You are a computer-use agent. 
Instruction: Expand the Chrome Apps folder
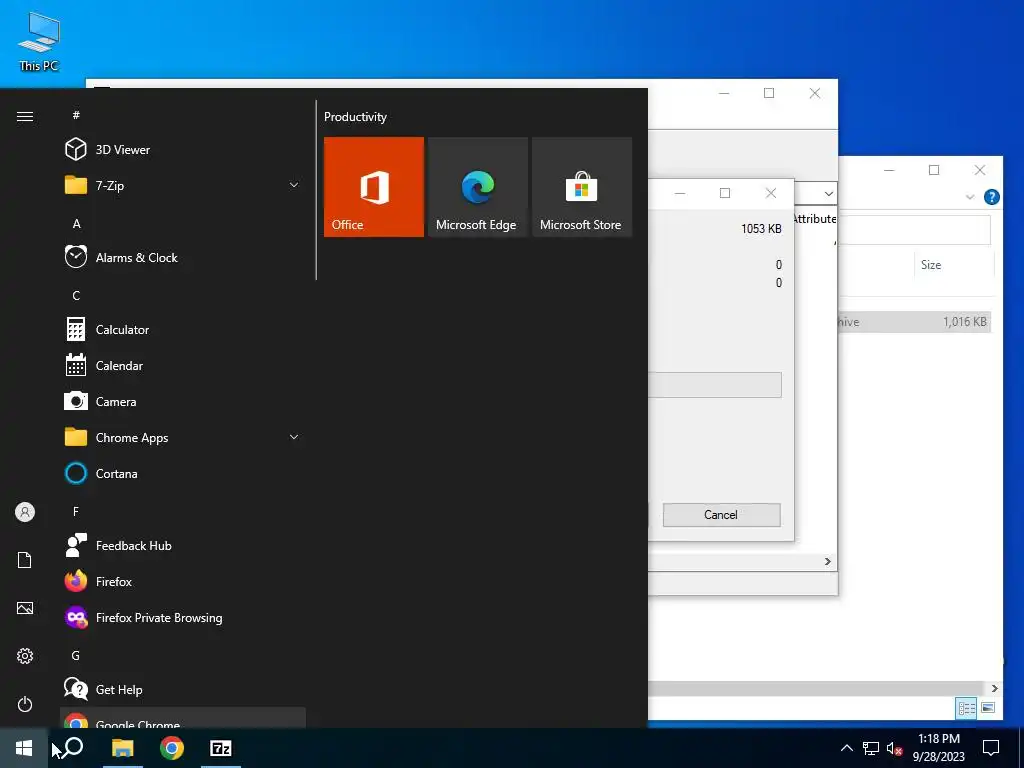pos(183,438)
